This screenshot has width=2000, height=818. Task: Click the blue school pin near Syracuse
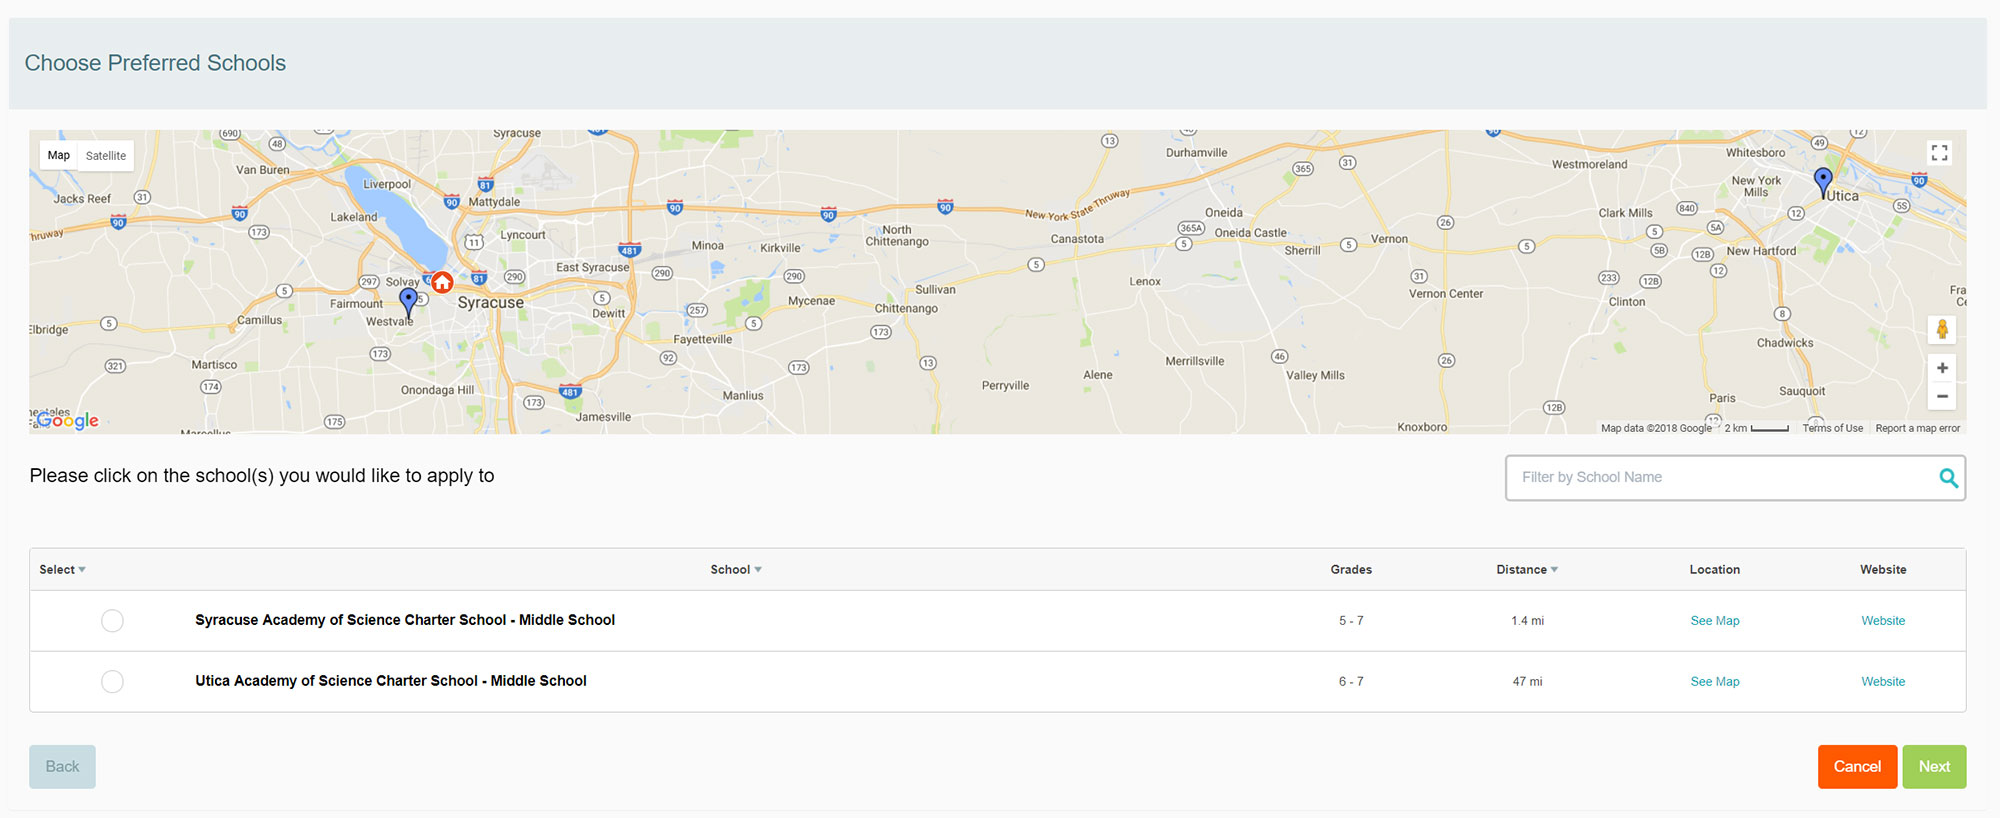408,299
